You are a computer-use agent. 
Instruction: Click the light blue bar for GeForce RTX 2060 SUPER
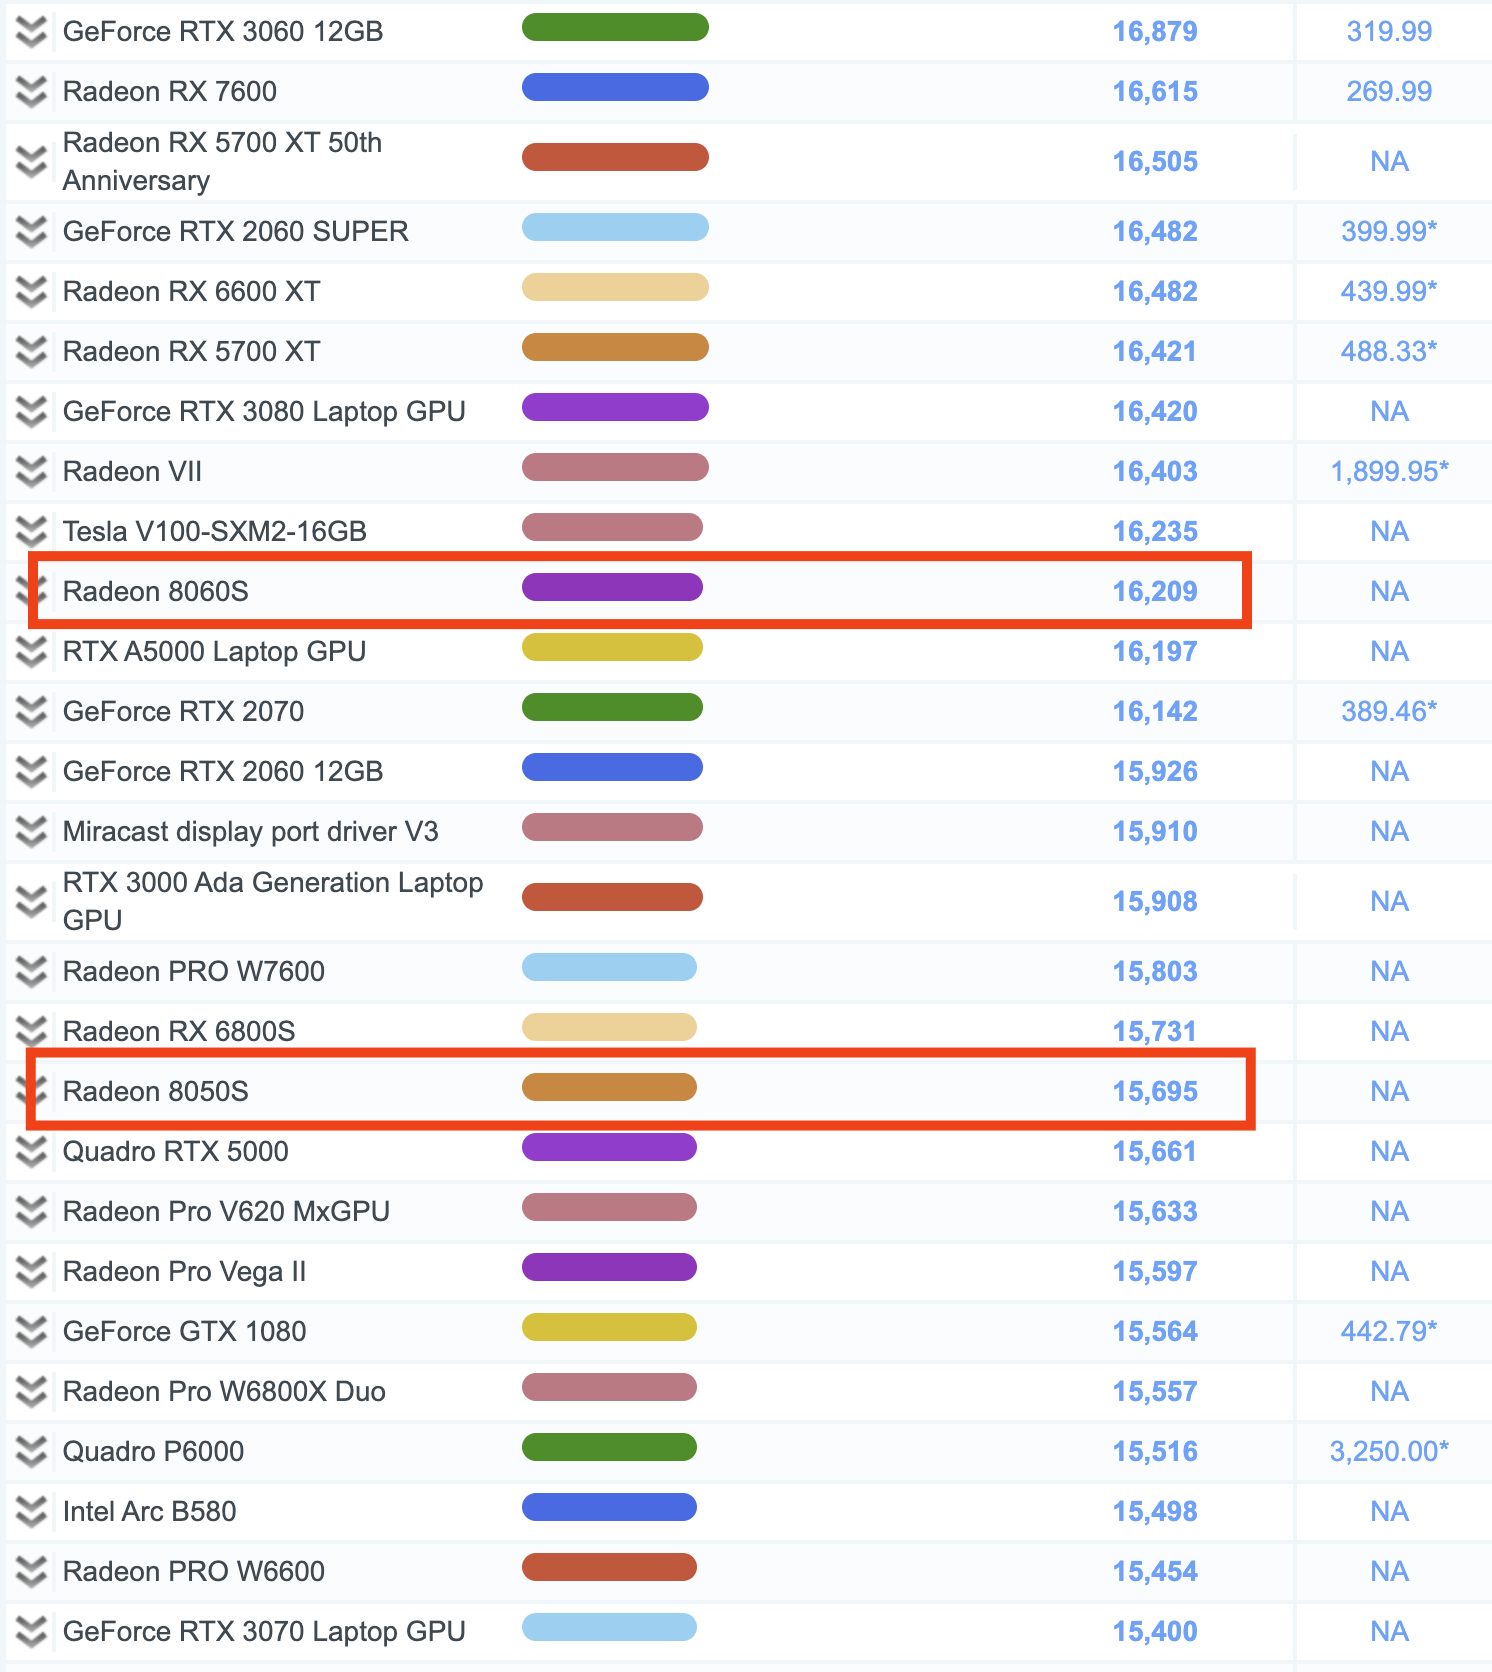pos(615,228)
